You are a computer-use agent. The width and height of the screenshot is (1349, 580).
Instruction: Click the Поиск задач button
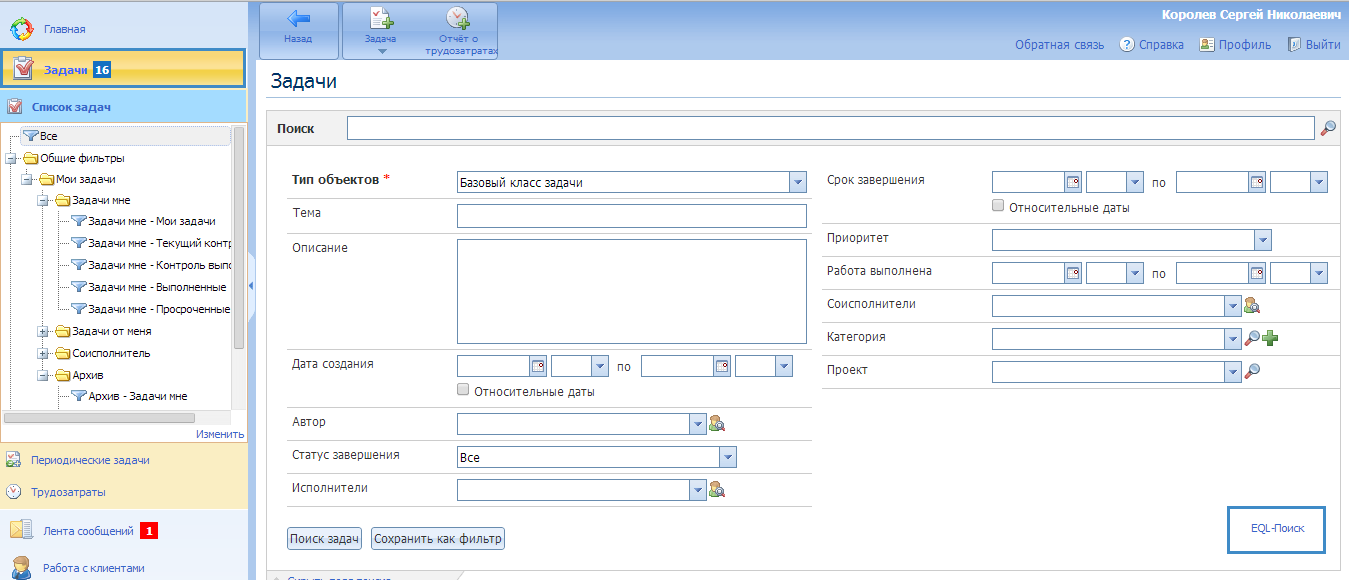(x=325, y=539)
